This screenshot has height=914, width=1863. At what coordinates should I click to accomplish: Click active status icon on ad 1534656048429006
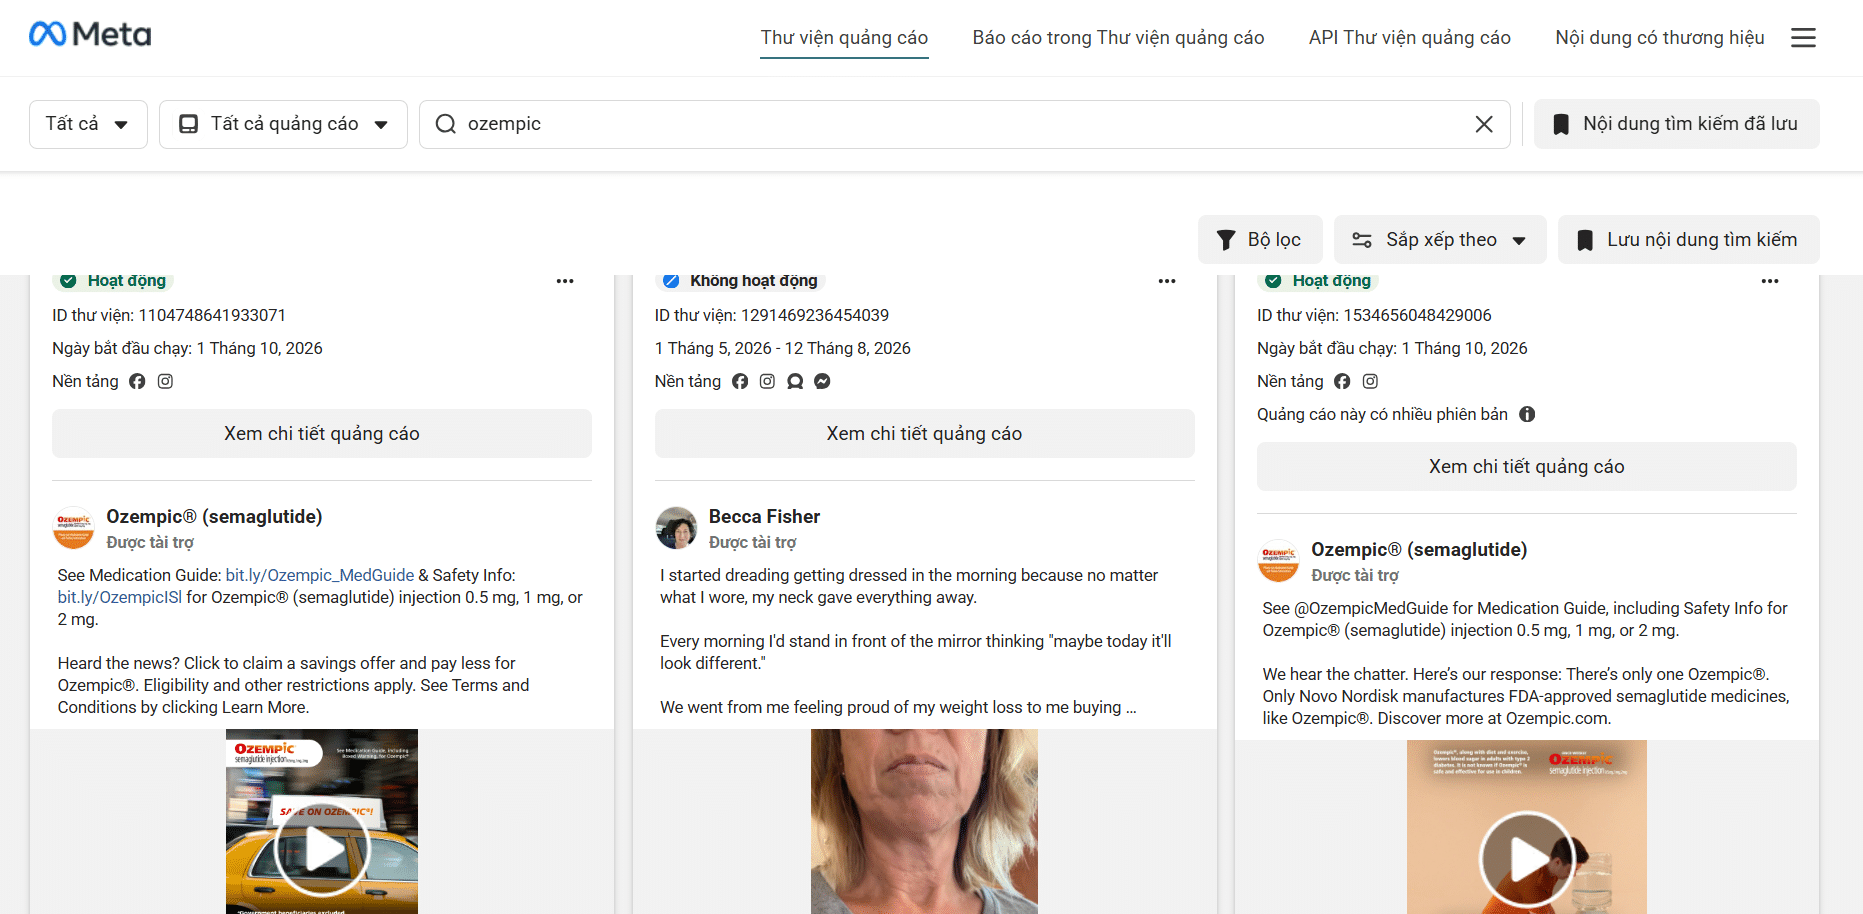(1273, 281)
